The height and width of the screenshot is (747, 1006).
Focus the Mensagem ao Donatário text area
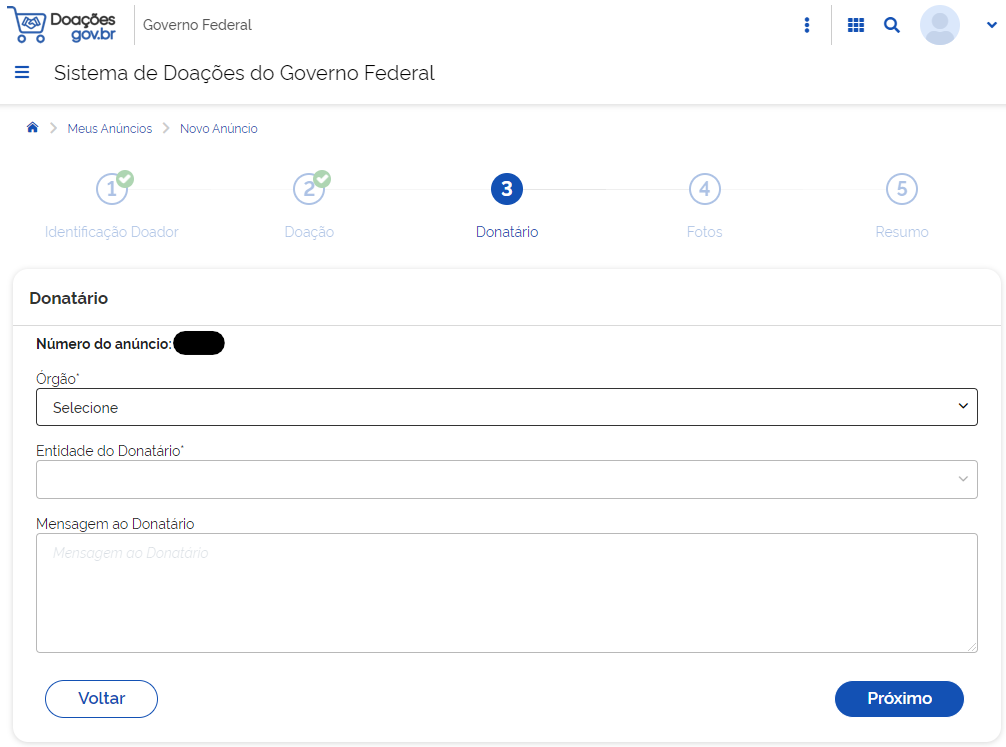pos(506,593)
